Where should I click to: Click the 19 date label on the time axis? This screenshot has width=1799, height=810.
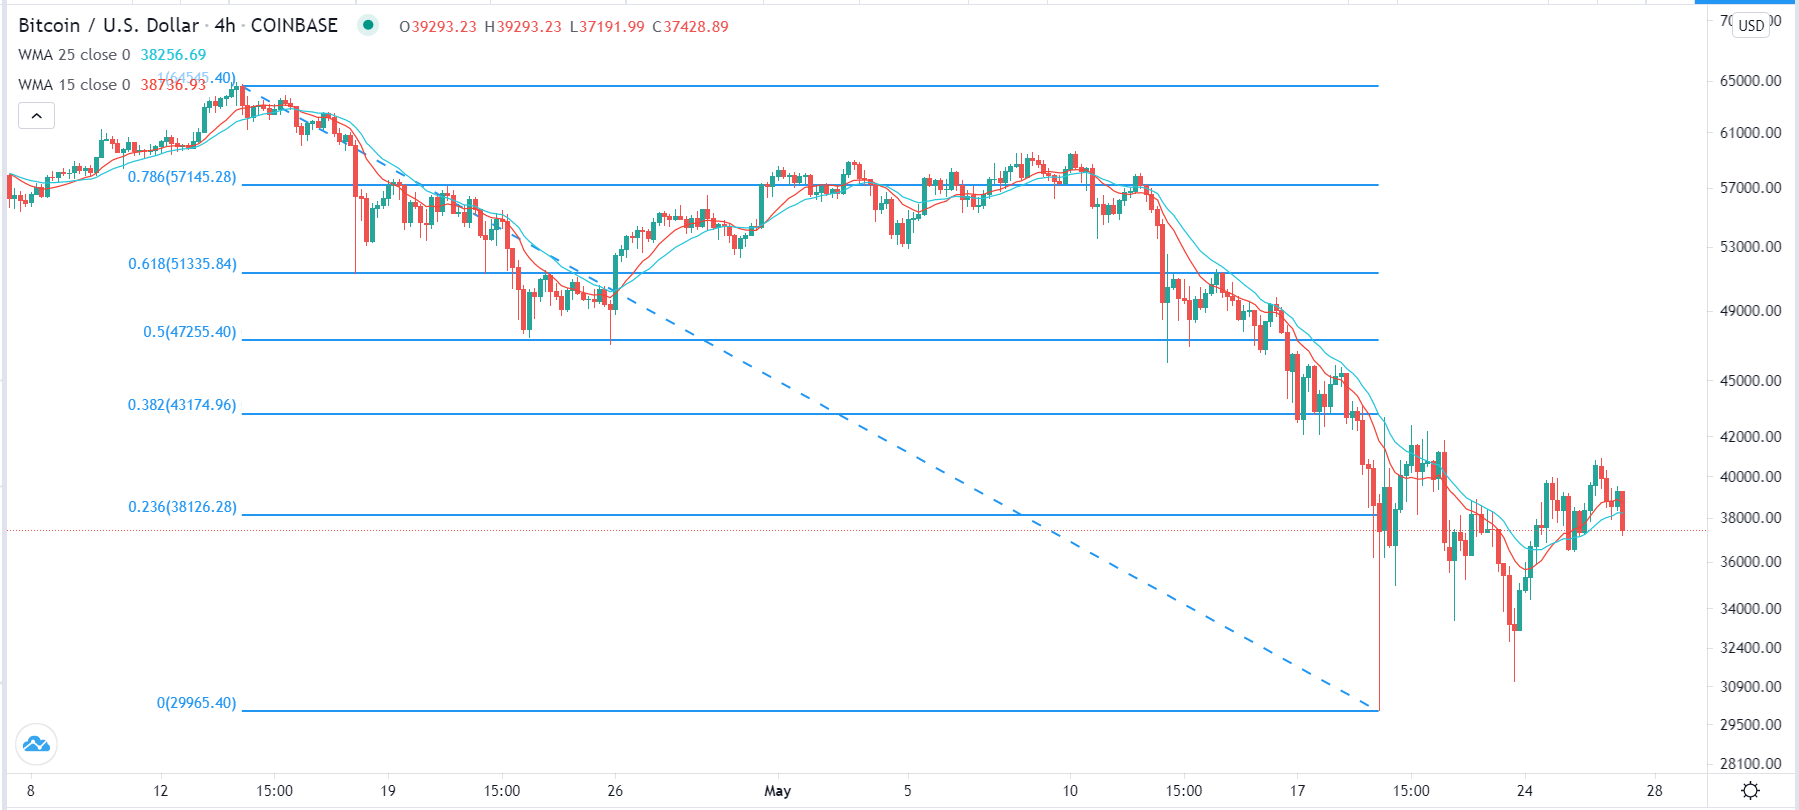(x=388, y=790)
